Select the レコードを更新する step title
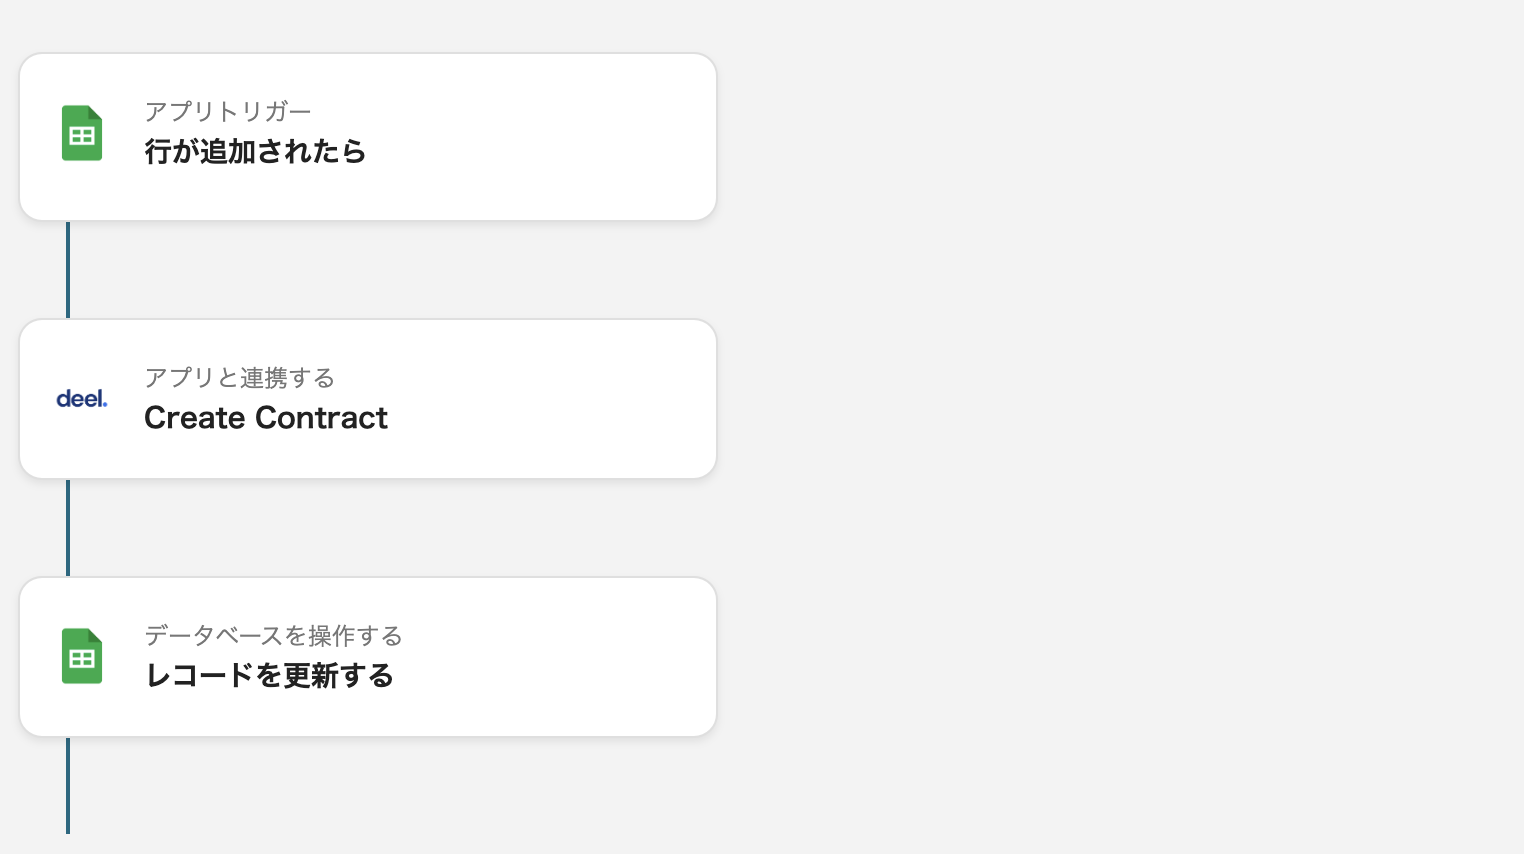The image size is (1524, 854). pyautogui.click(x=269, y=676)
